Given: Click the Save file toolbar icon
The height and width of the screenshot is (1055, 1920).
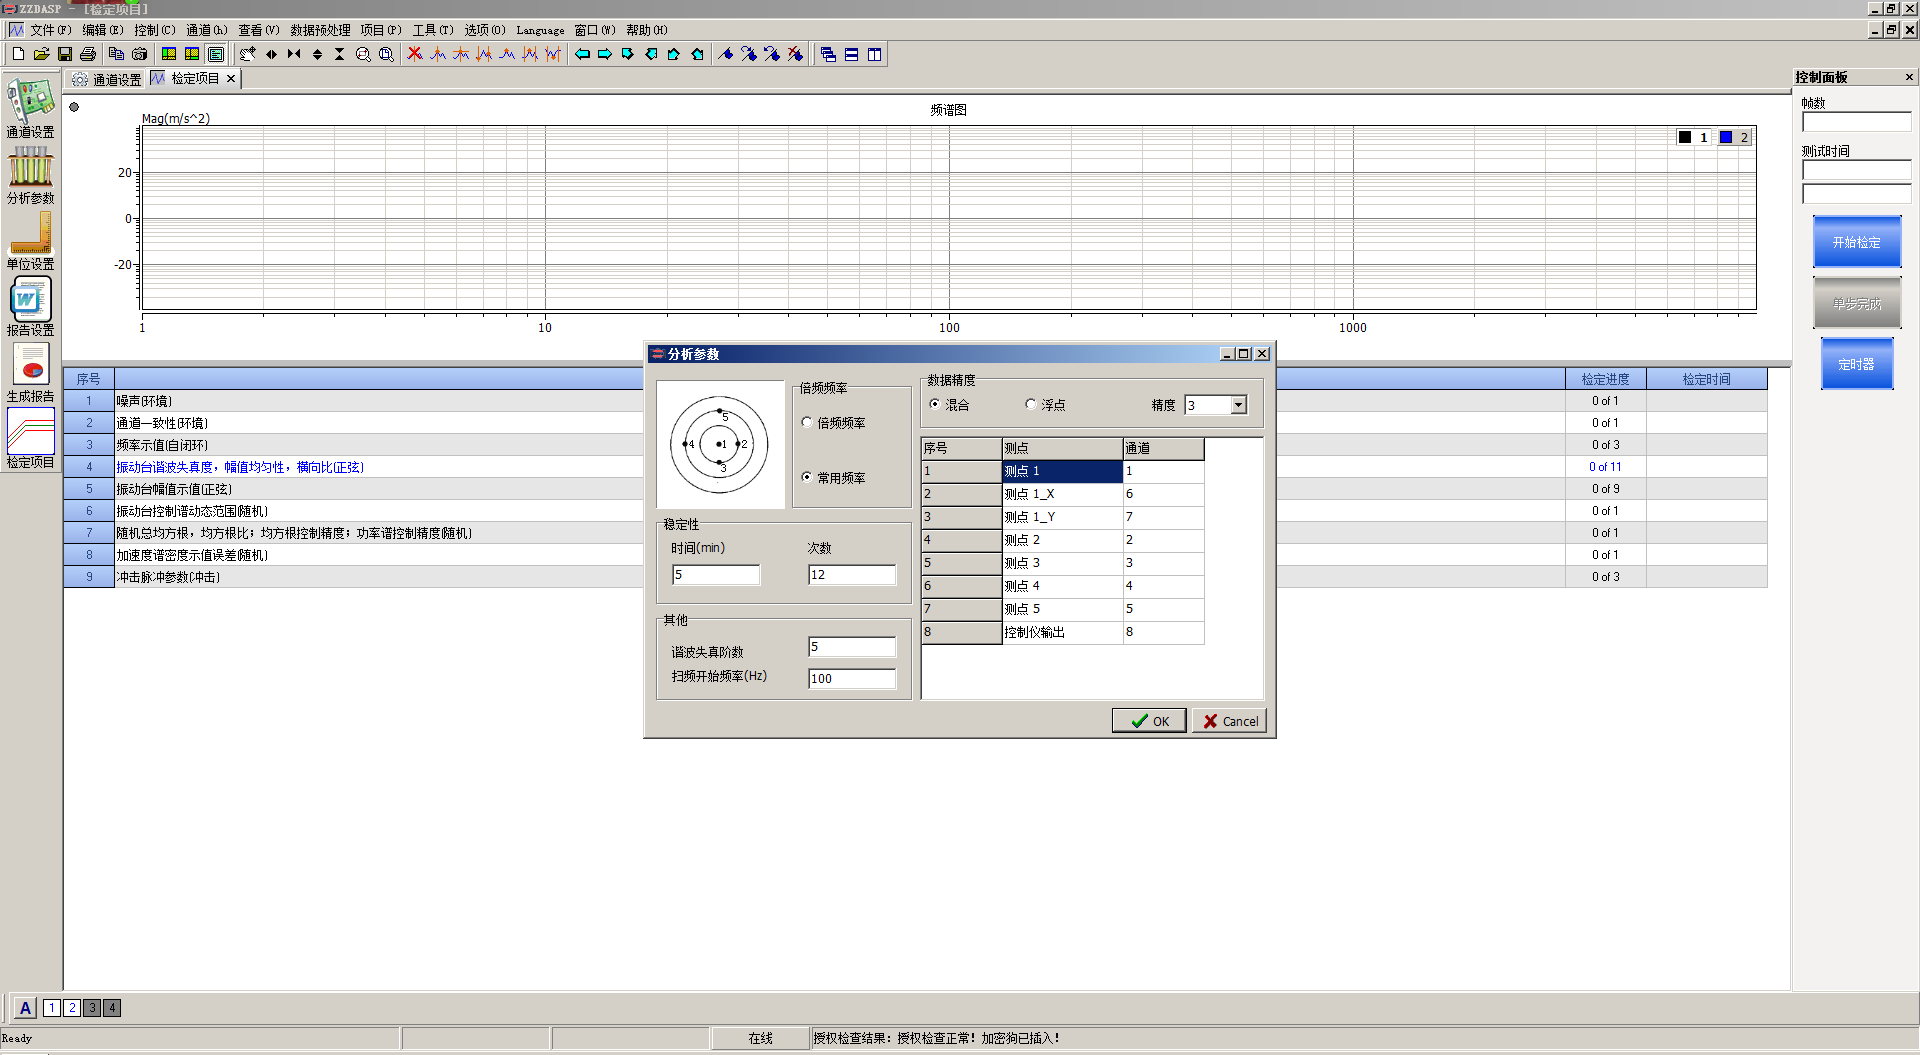Looking at the screenshot, I should [65, 54].
